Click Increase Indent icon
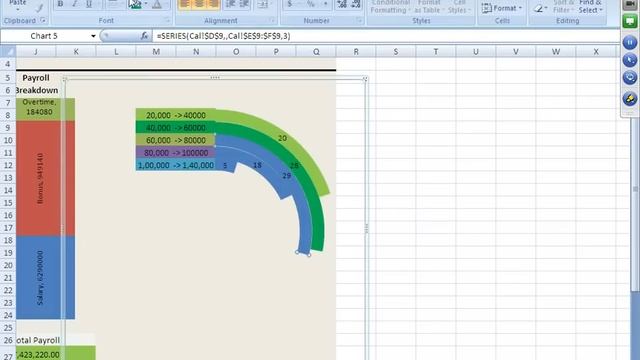 click(244, 4)
